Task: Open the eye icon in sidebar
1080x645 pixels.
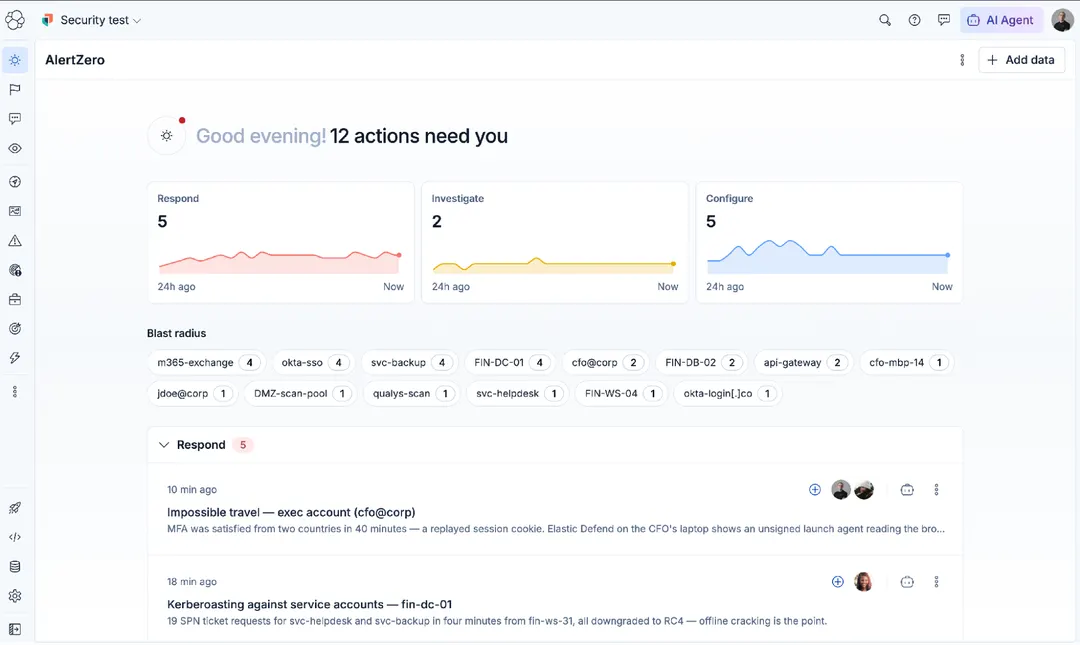Action: (14, 148)
